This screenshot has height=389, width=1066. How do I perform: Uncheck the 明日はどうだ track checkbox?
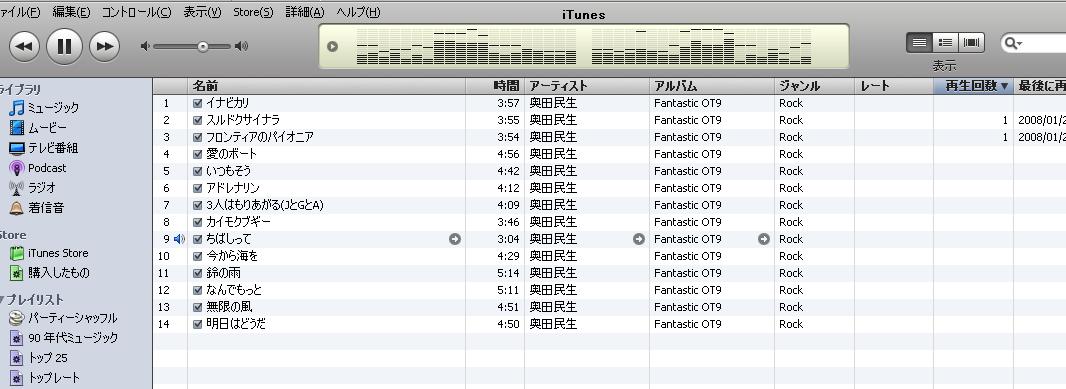click(198, 324)
